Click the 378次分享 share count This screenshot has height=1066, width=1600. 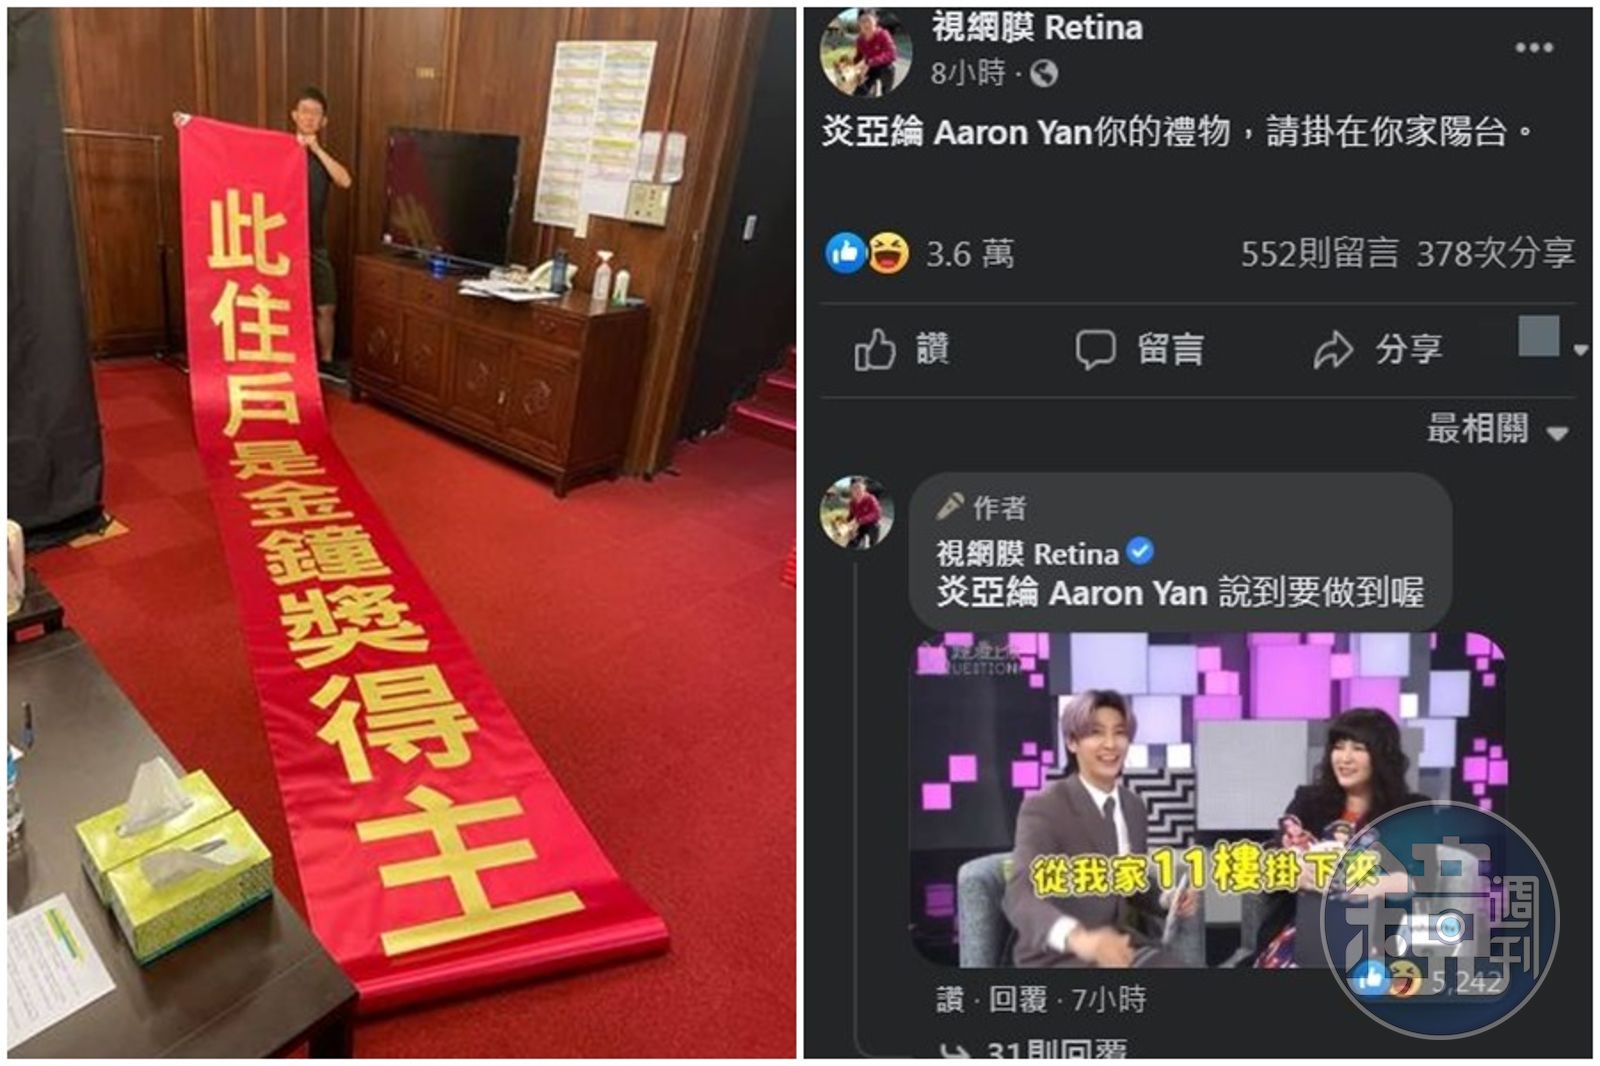click(x=1496, y=253)
